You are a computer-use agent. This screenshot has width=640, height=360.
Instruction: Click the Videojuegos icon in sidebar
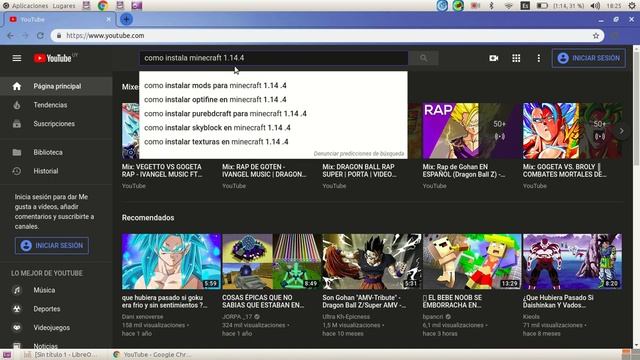[17, 327]
